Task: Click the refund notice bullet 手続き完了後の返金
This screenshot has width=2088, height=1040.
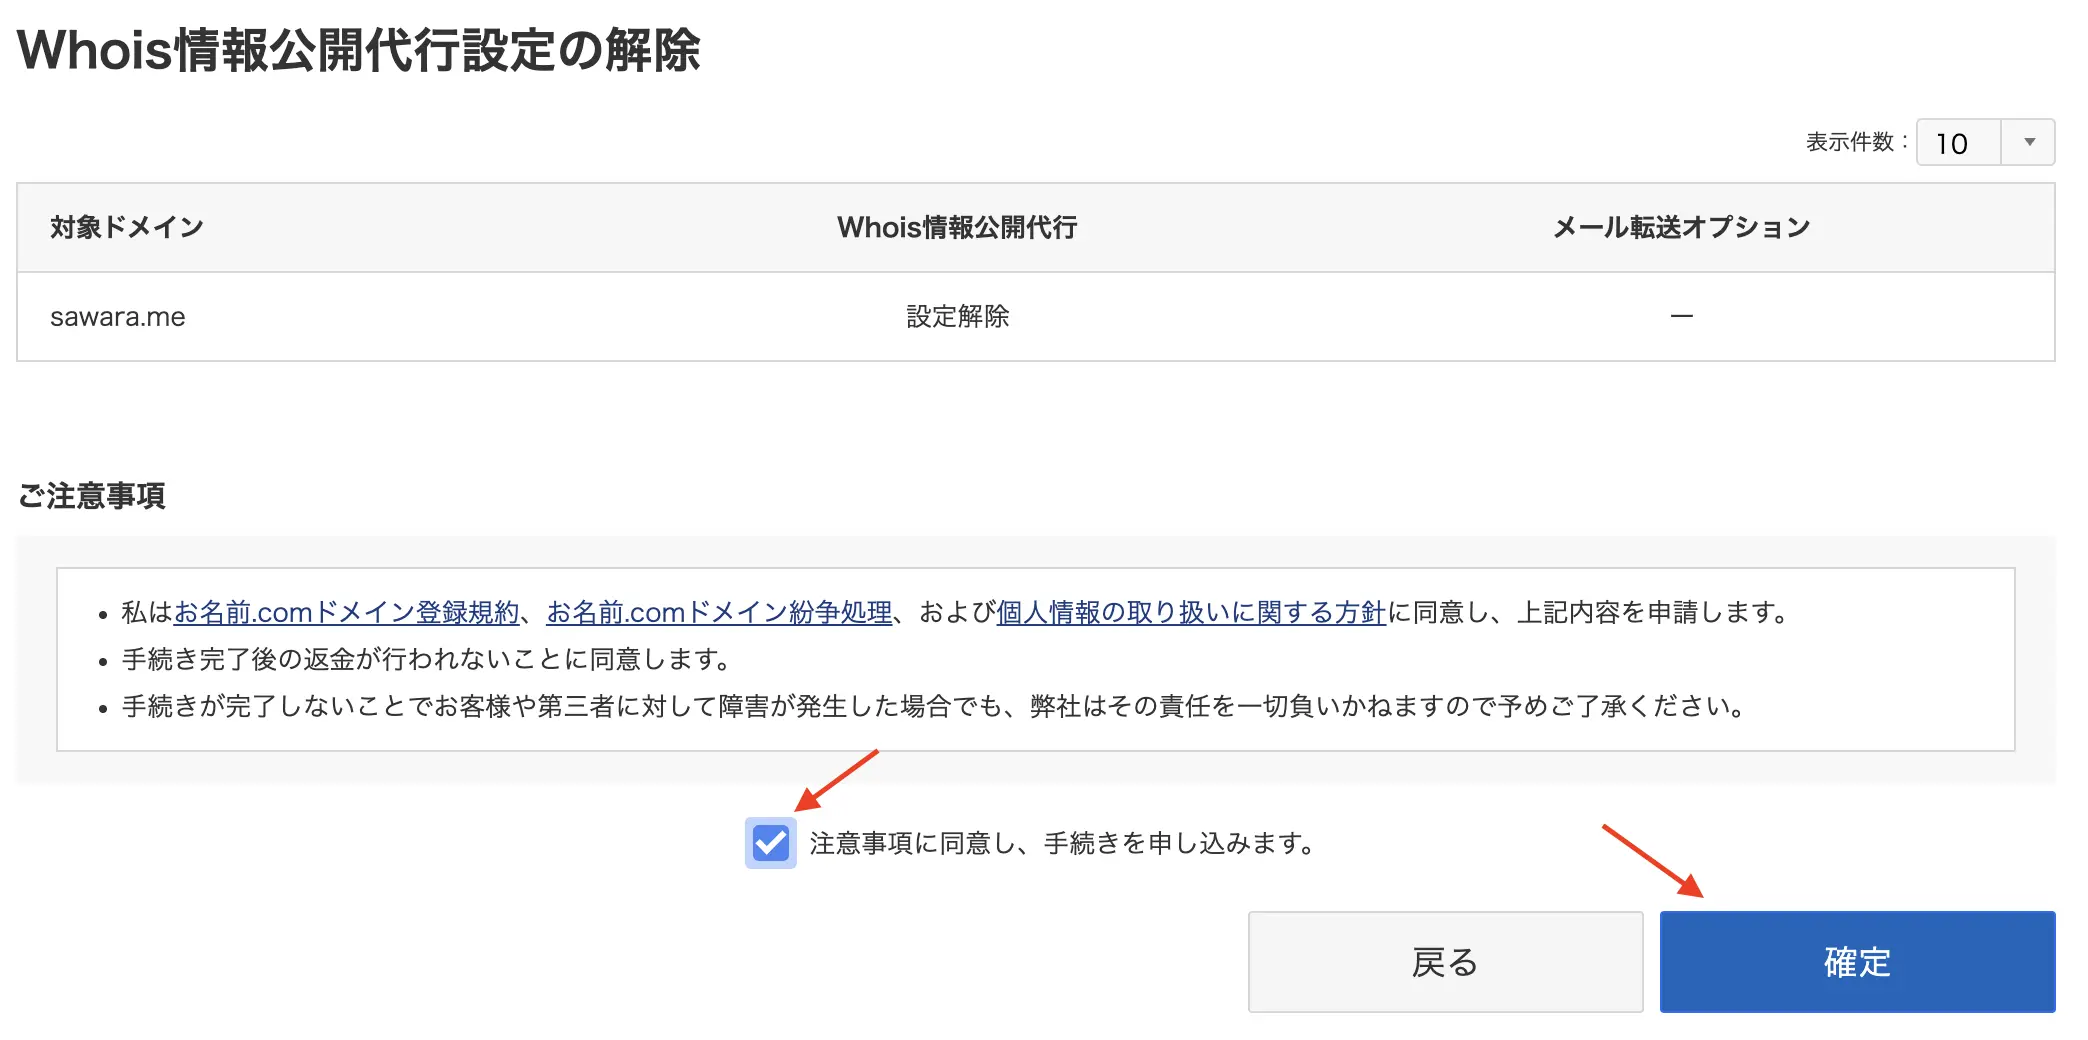Action: (428, 659)
